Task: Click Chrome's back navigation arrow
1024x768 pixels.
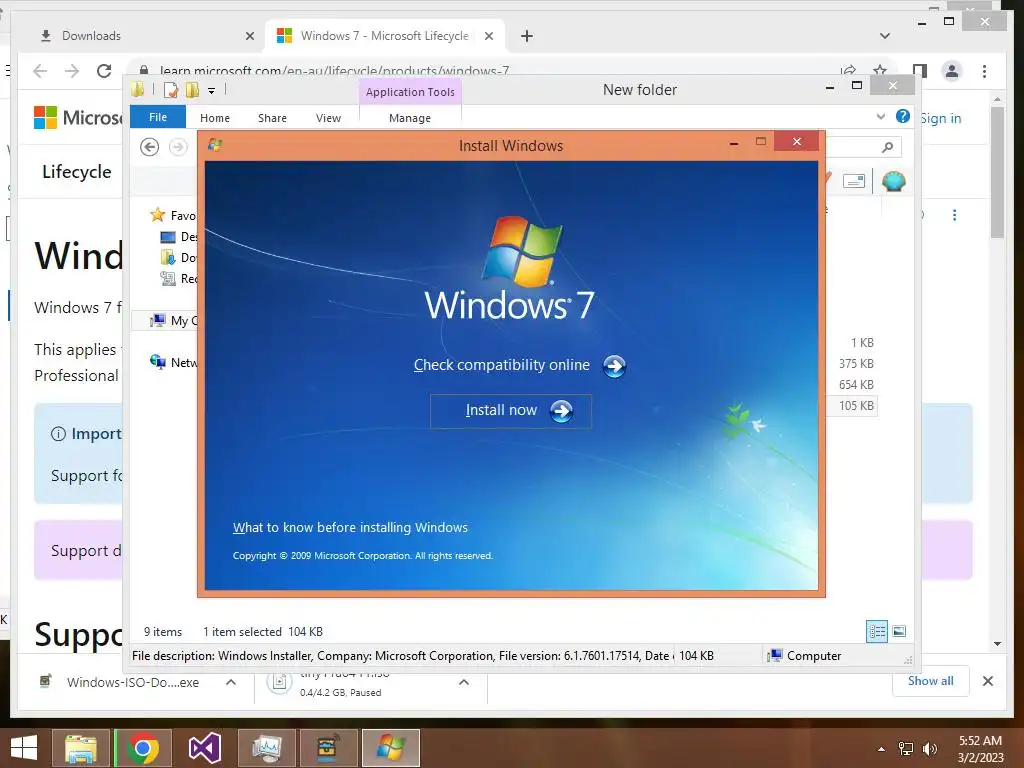Action: [40, 71]
